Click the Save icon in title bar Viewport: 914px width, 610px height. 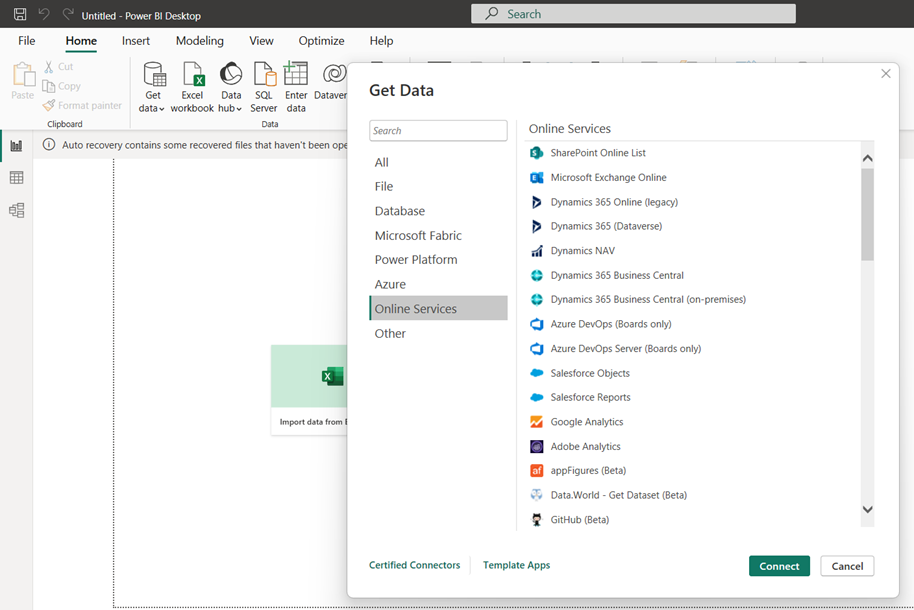tap(20, 14)
